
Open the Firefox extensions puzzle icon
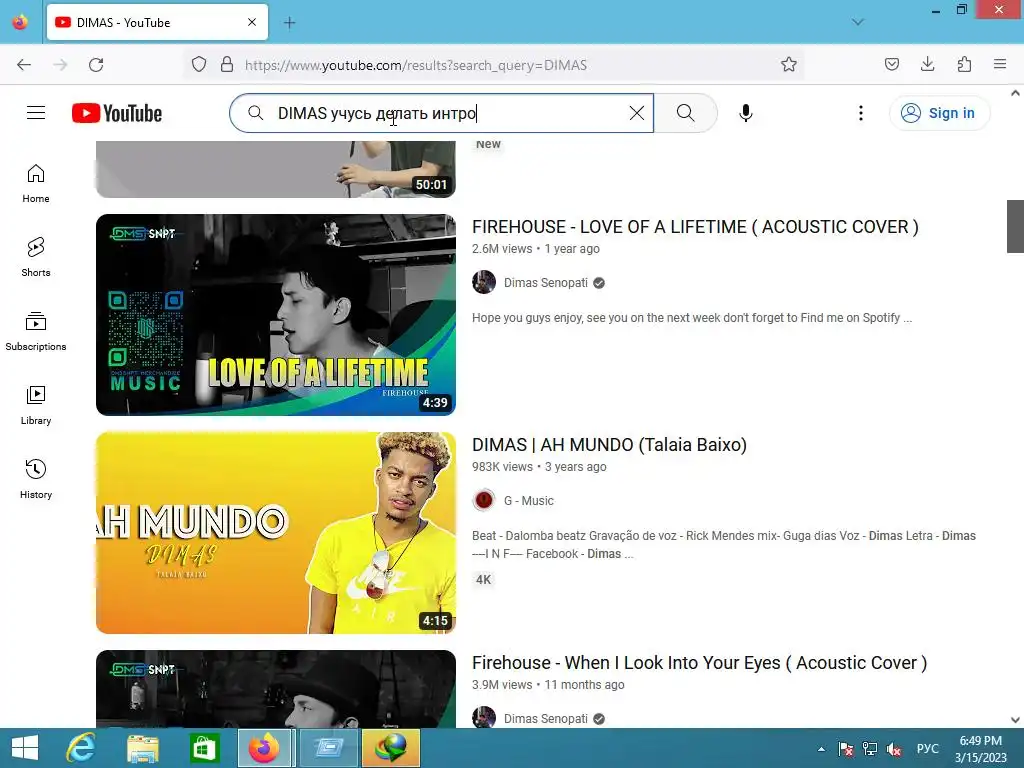click(x=964, y=65)
